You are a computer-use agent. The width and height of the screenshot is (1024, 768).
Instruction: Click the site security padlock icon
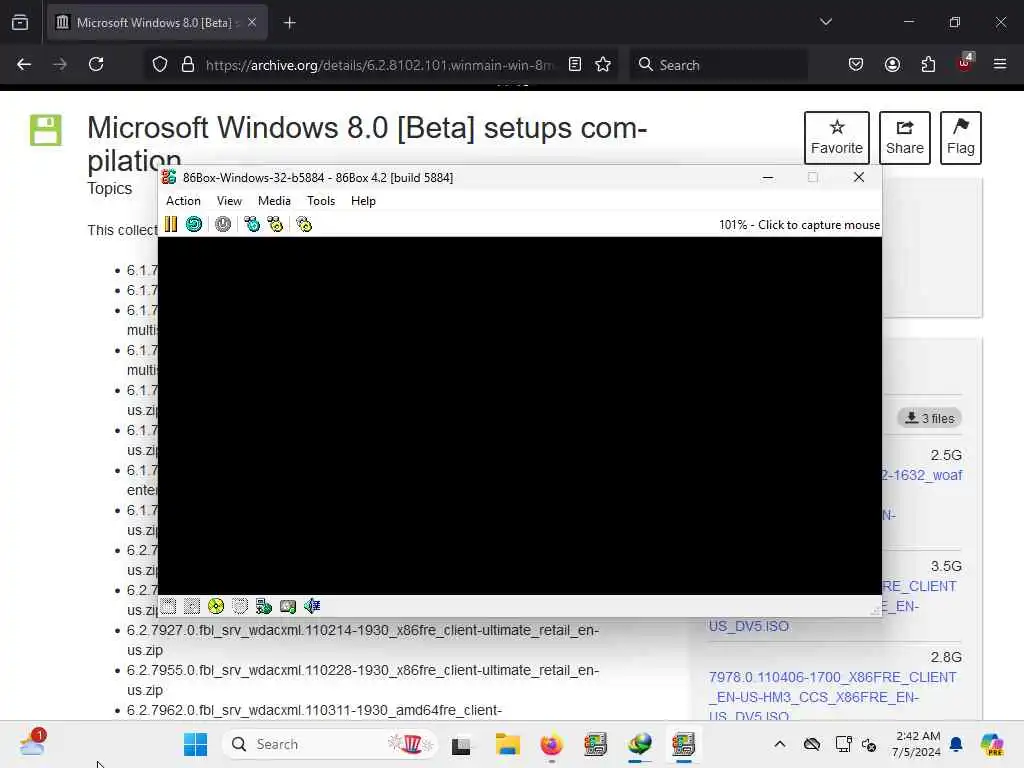pyautogui.click(x=188, y=65)
